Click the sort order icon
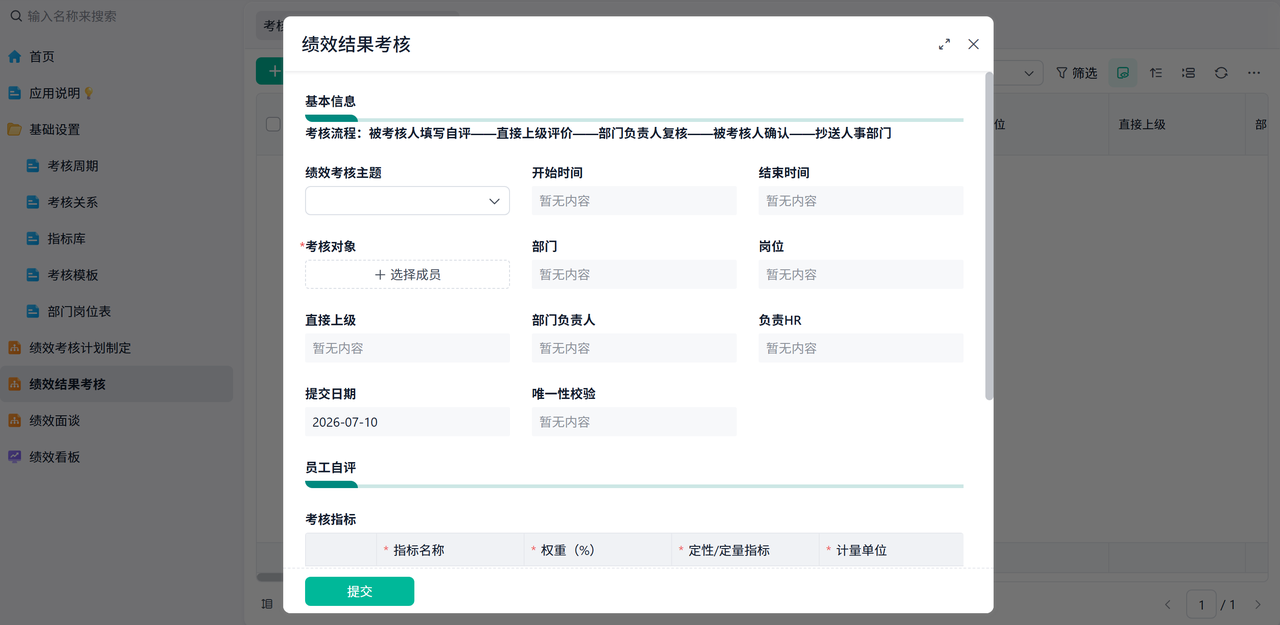This screenshot has width=1280, height=625. point(1155,73)
